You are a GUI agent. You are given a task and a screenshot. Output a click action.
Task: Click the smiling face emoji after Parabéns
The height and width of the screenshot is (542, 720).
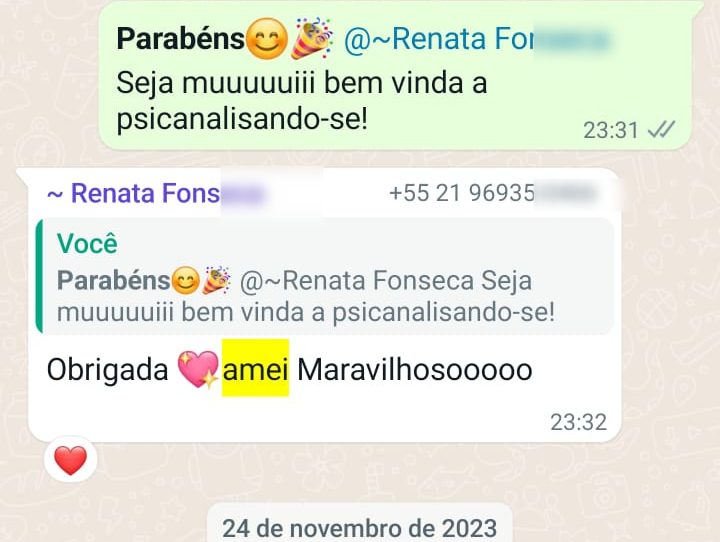(x=267, y=39)
